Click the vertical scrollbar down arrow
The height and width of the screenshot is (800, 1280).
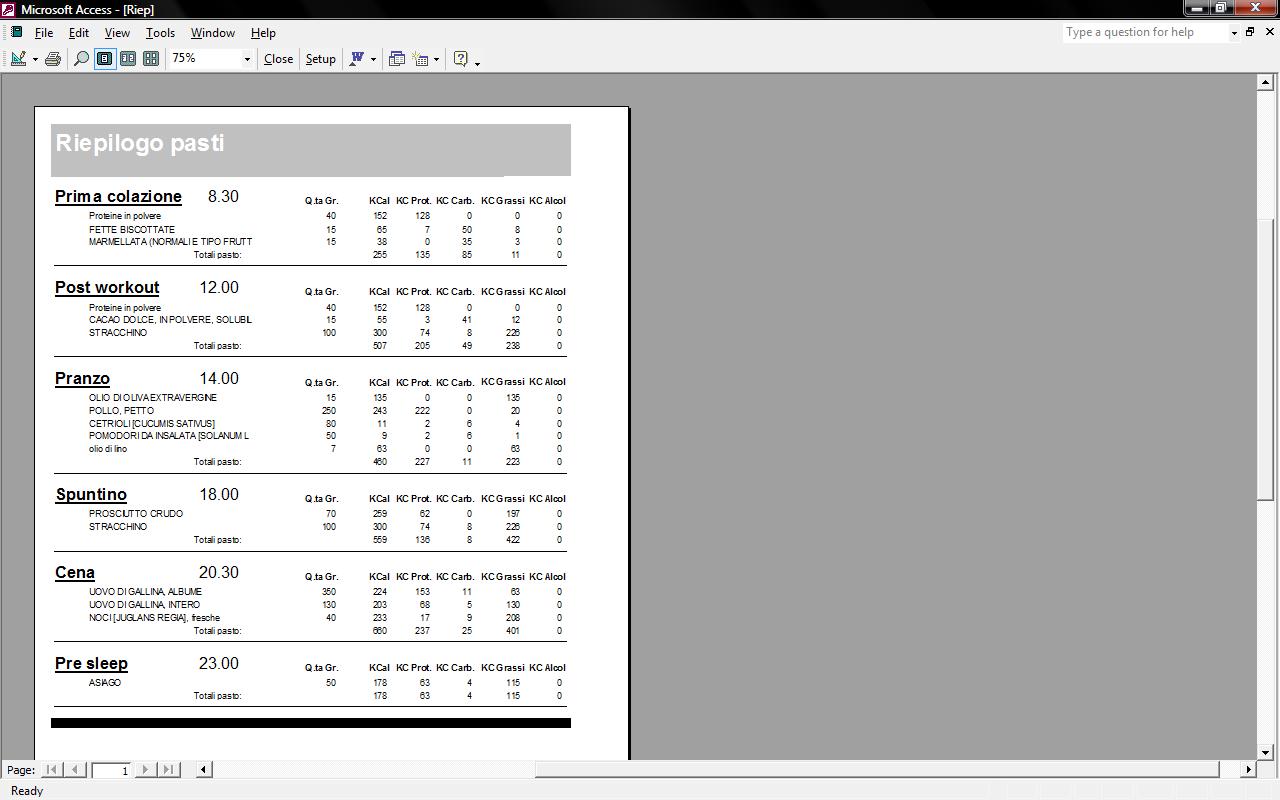[x=1264, y=752]
